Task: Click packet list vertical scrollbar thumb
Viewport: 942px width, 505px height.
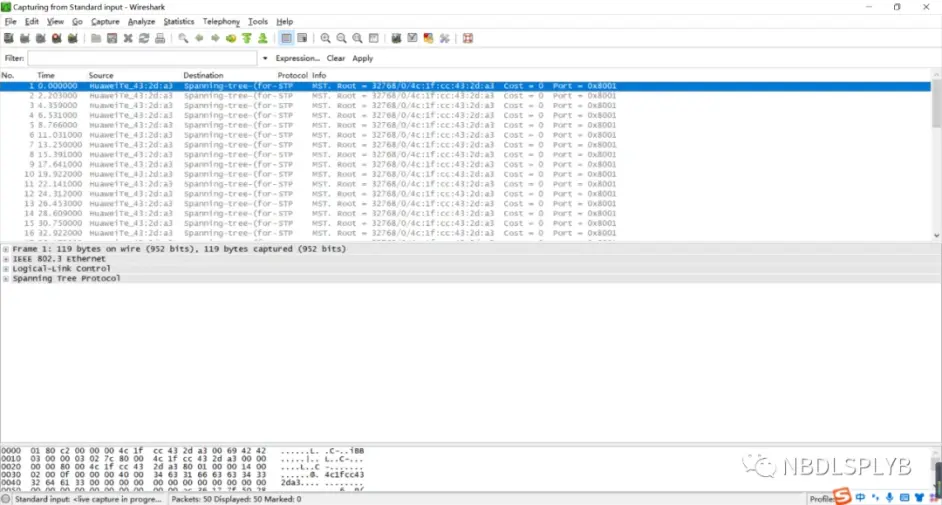Action: (937, 103)
